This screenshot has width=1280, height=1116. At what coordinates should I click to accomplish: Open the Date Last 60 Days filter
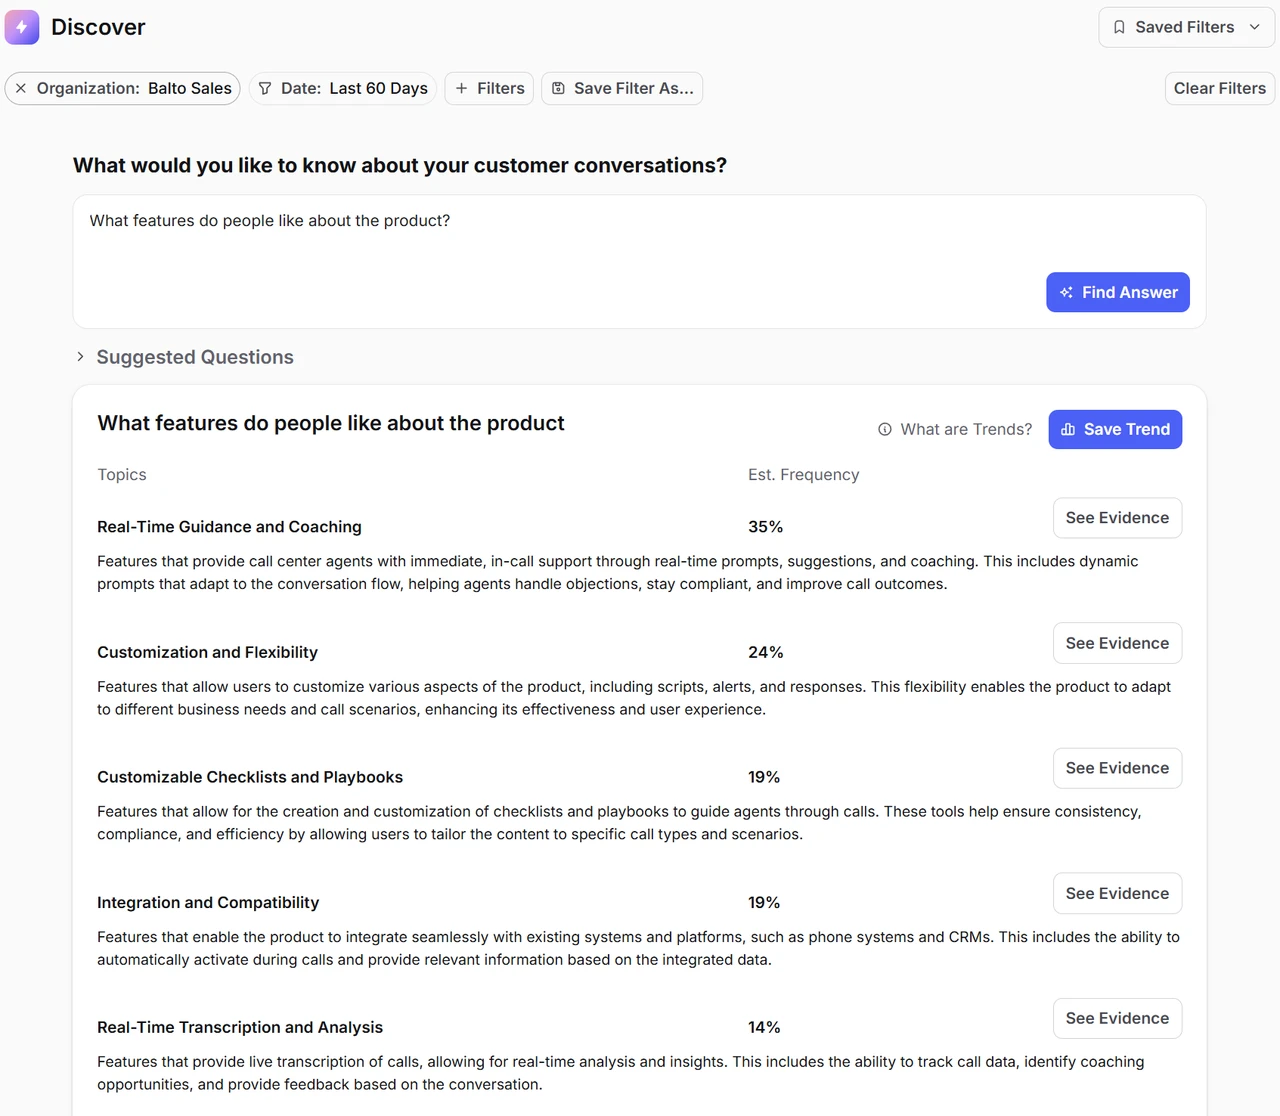coord(343,88)
